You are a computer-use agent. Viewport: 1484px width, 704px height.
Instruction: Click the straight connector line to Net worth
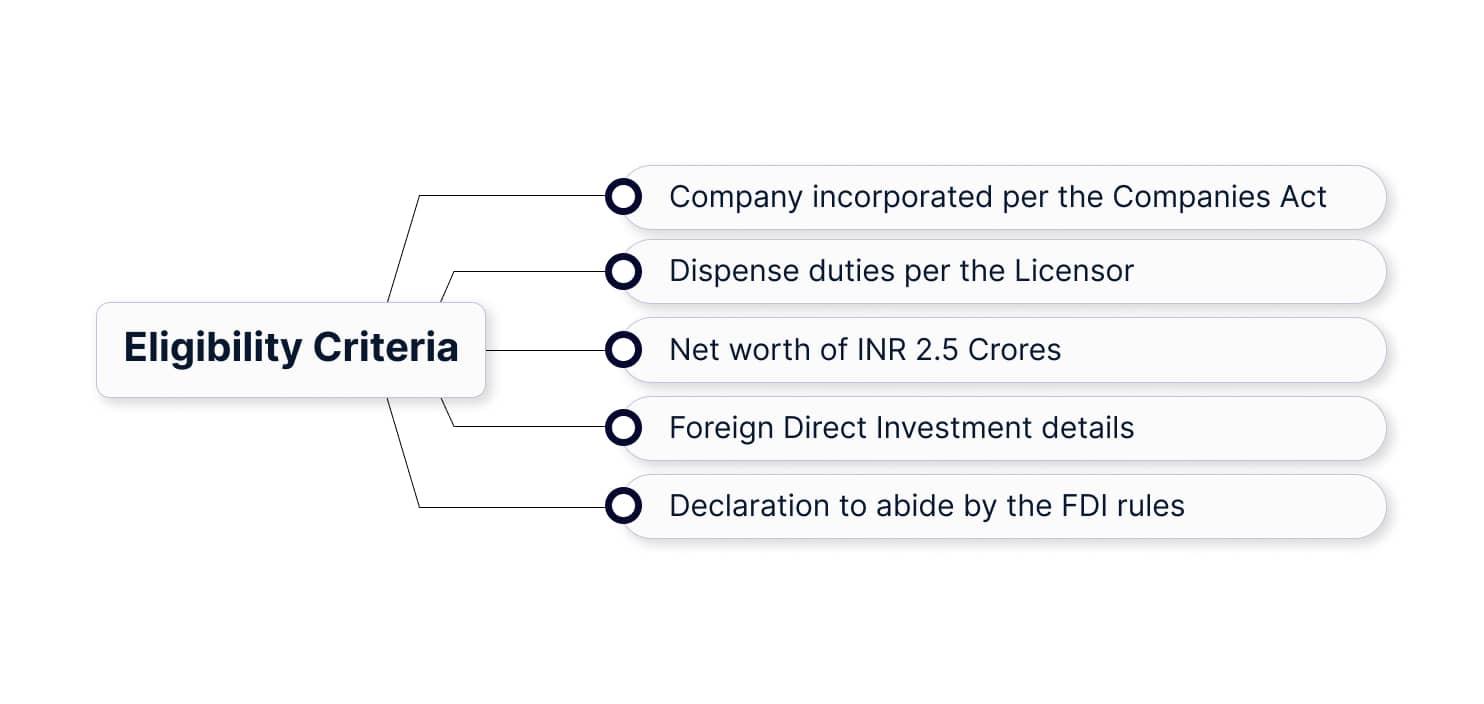click(x=545, y=351)
